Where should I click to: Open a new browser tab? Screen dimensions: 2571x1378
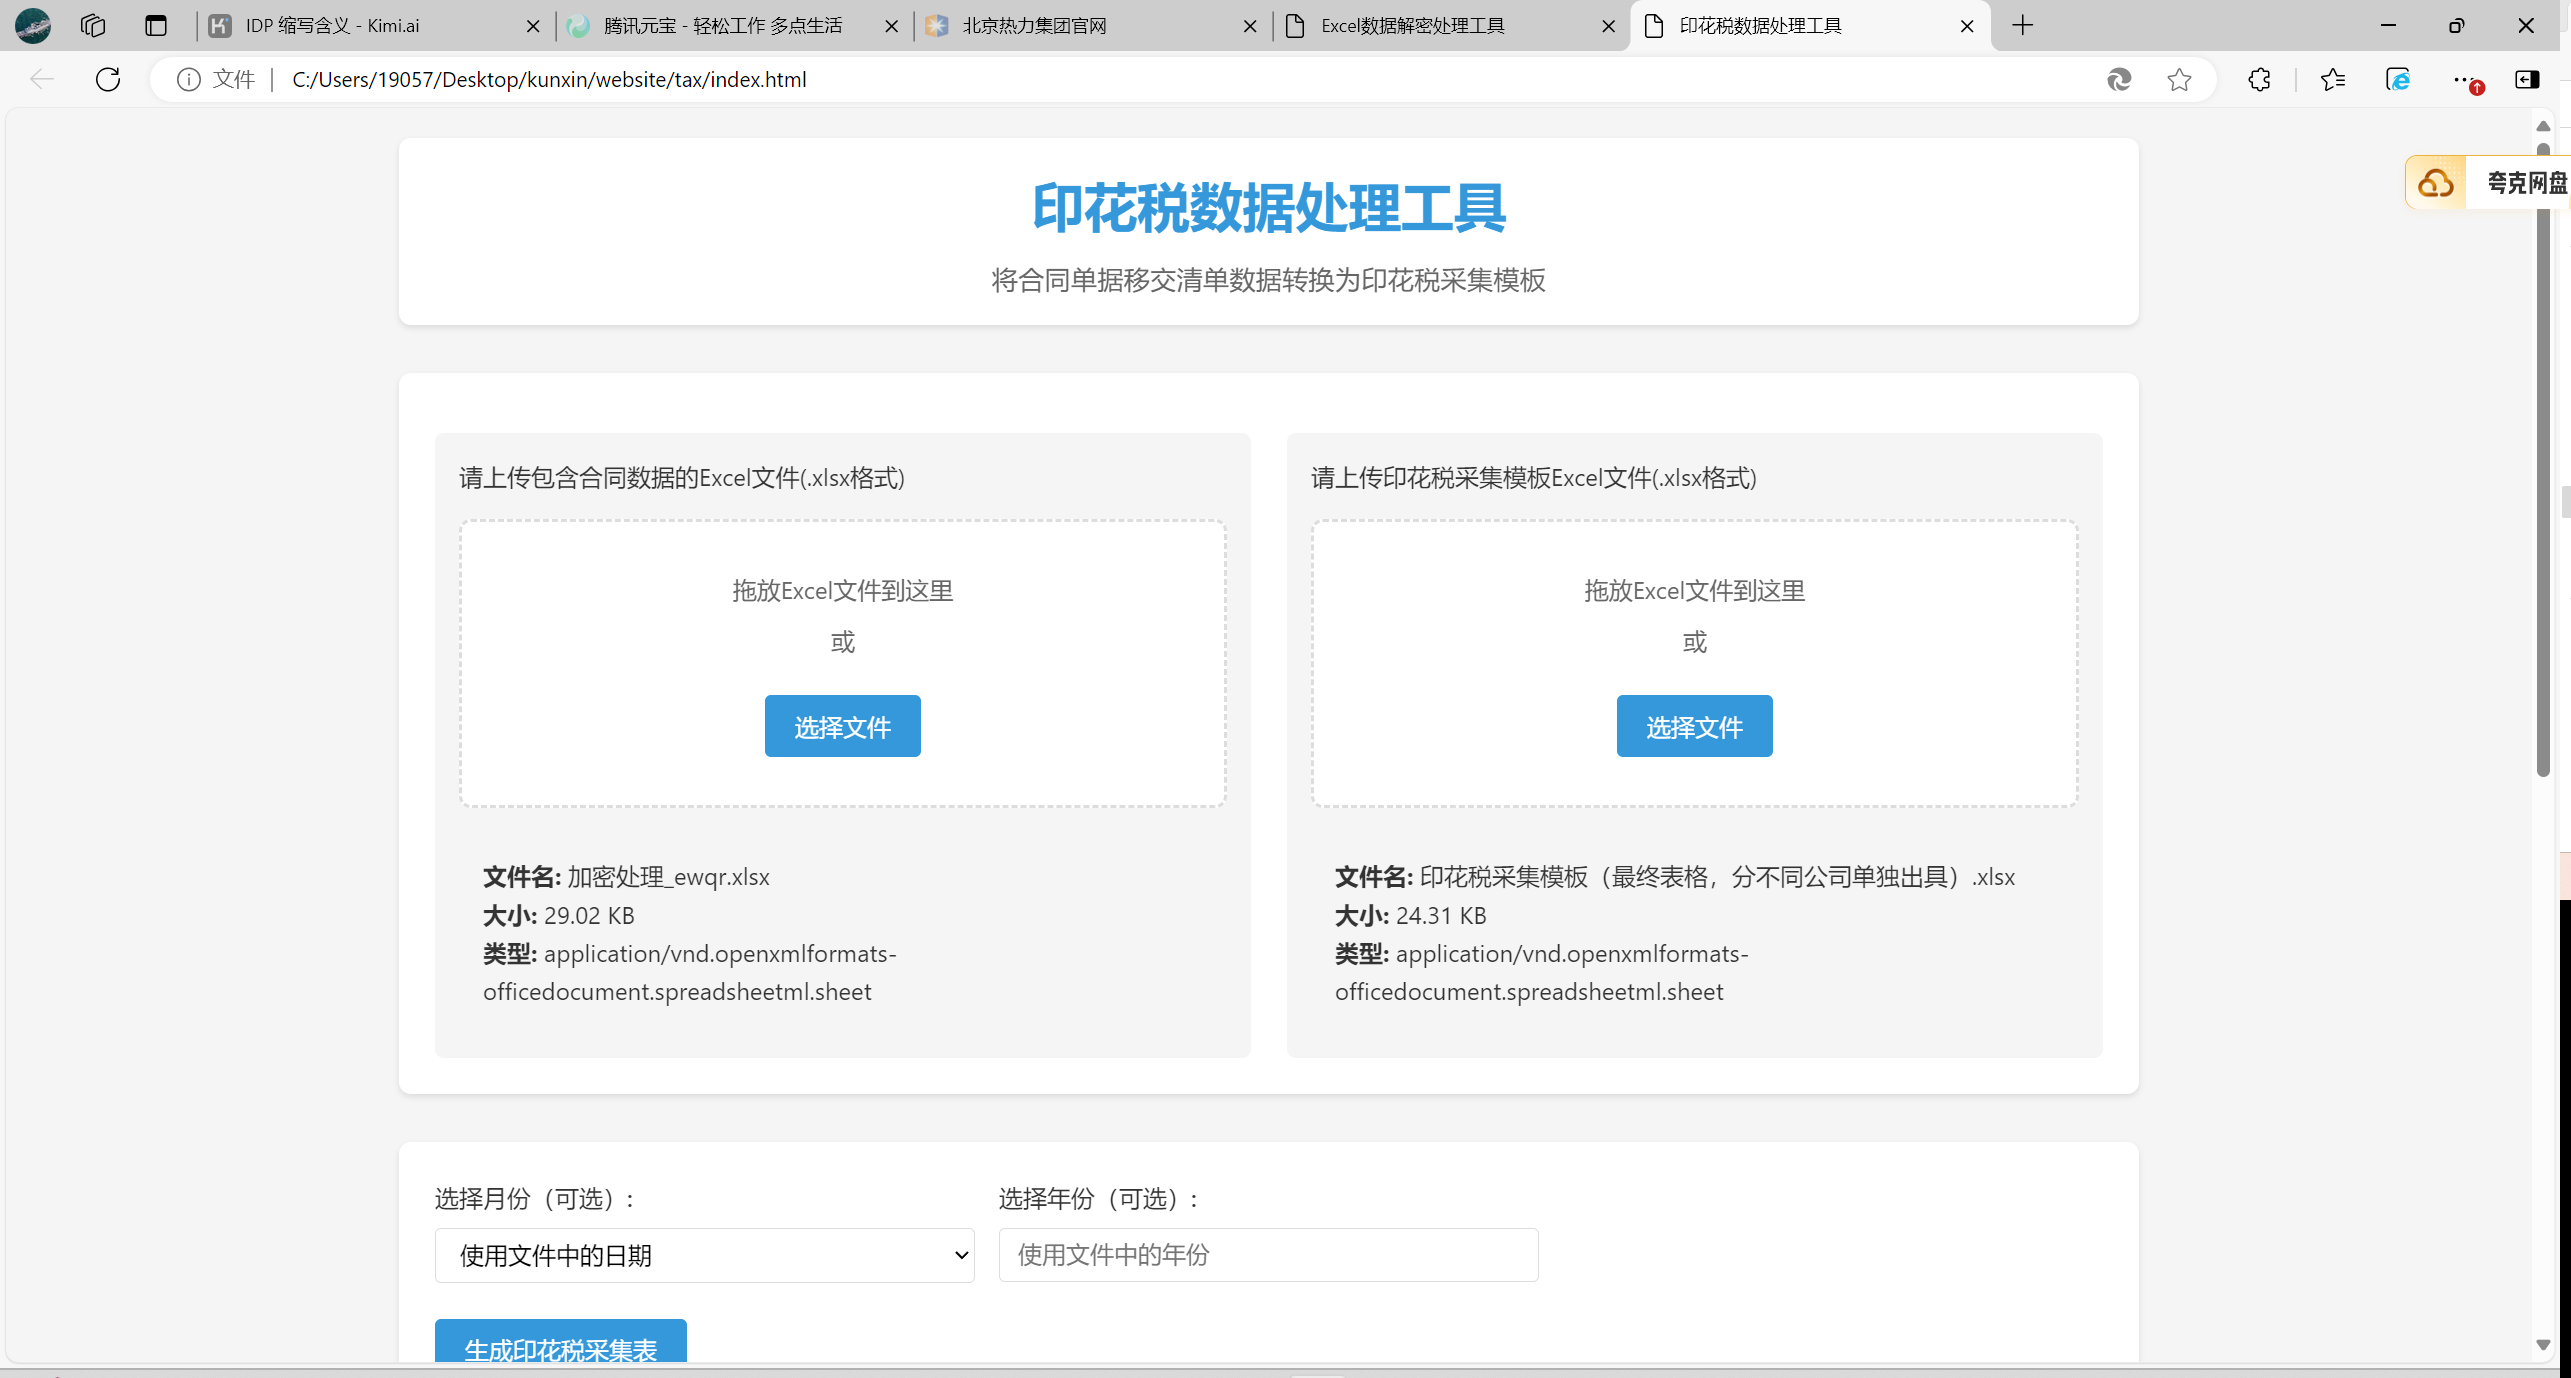pyautogui.click(x=2023, y=25)
